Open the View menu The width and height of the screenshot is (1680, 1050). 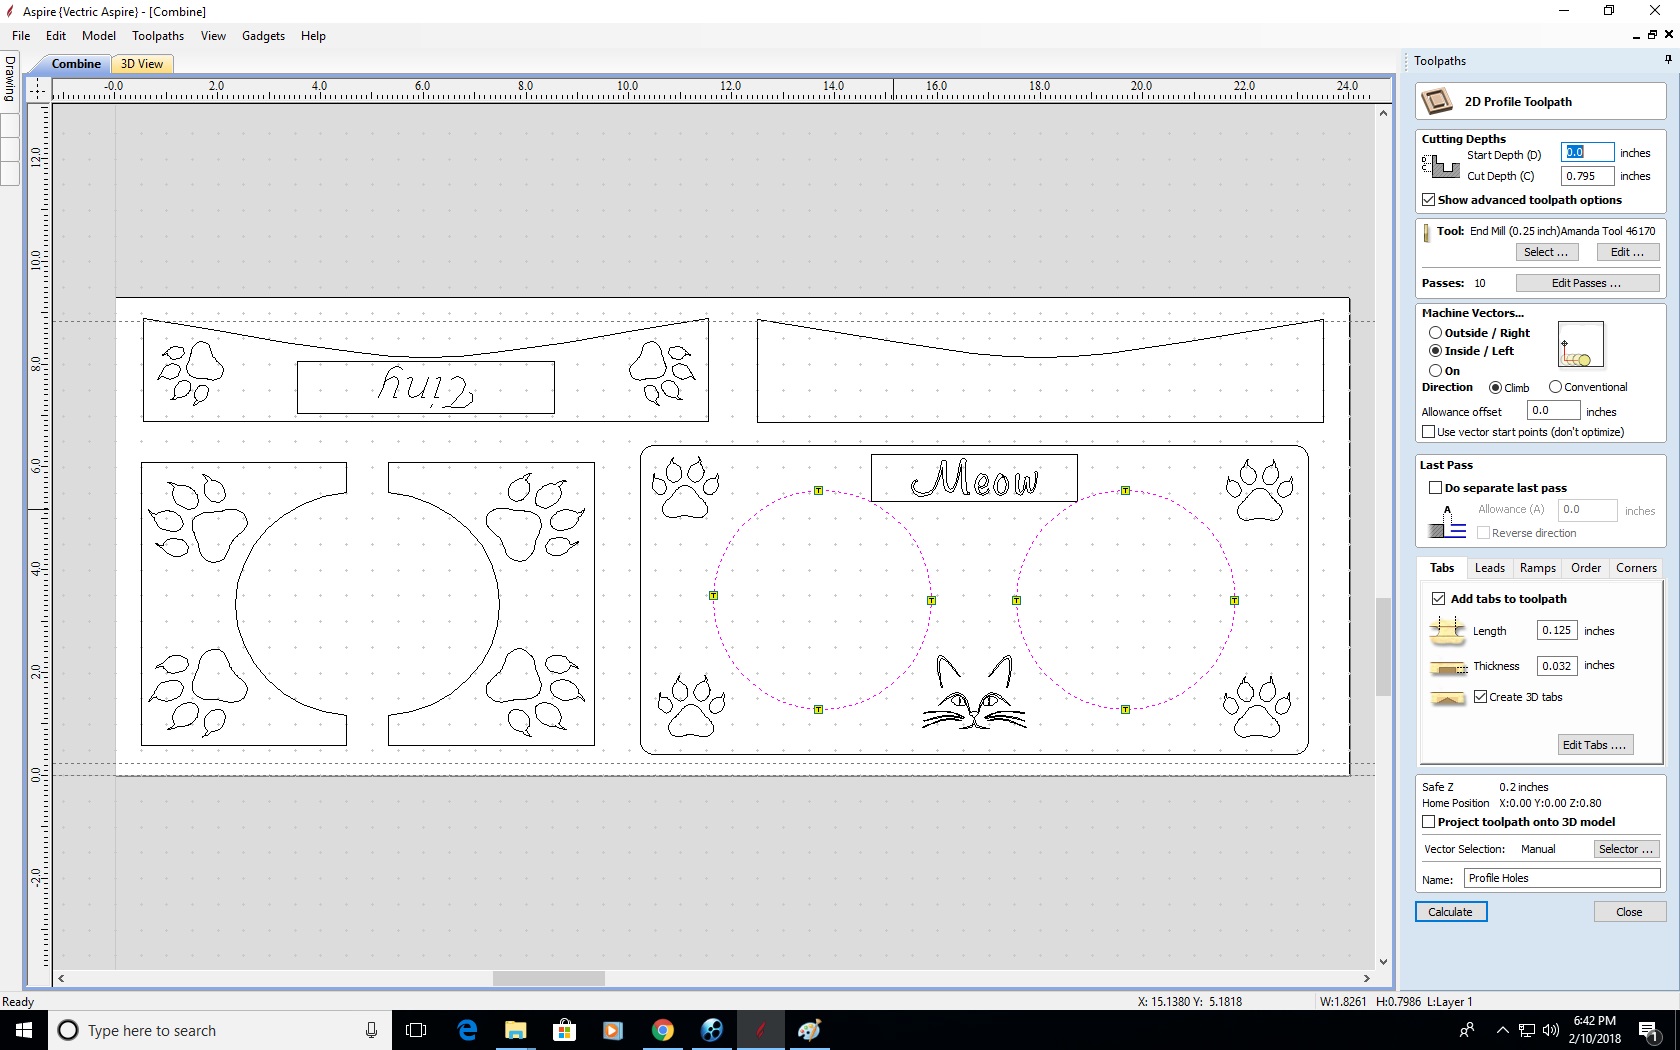pos(213,36)
